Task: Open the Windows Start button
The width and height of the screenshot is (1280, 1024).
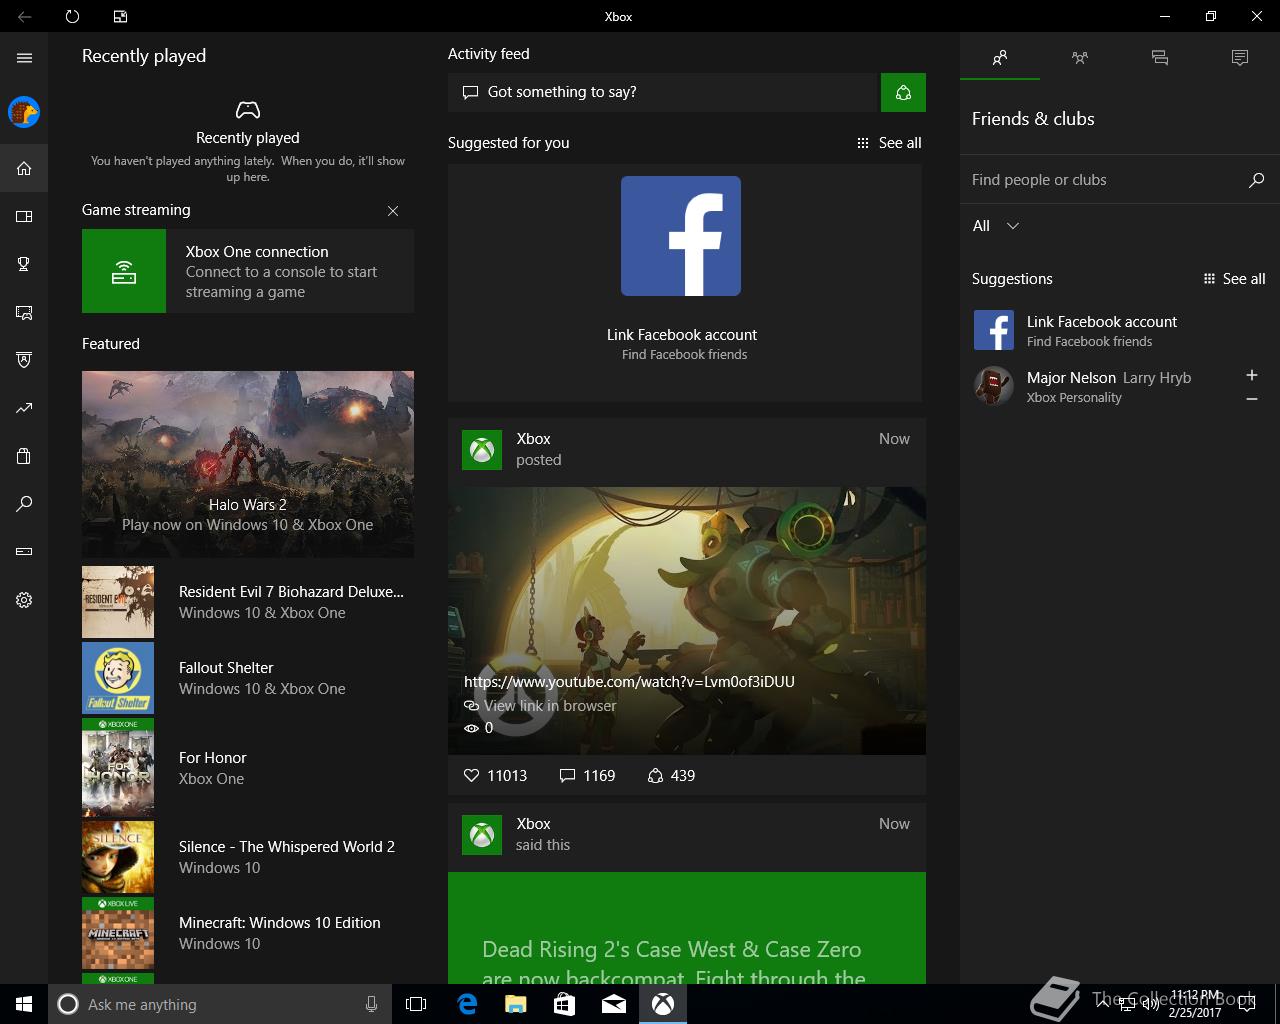Action: pos(24,1004)
